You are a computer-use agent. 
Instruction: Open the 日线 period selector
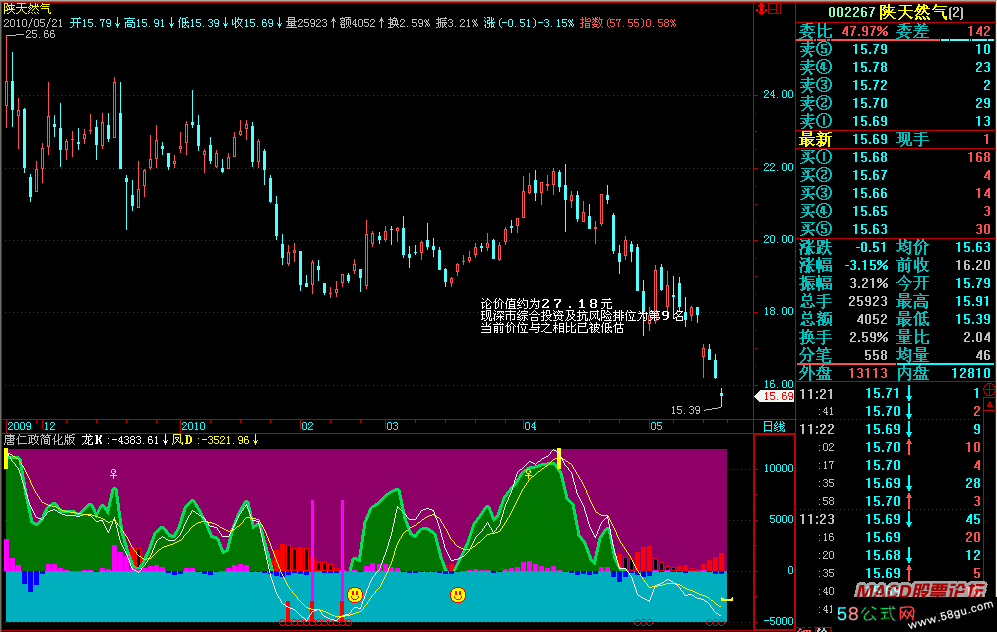774,427
